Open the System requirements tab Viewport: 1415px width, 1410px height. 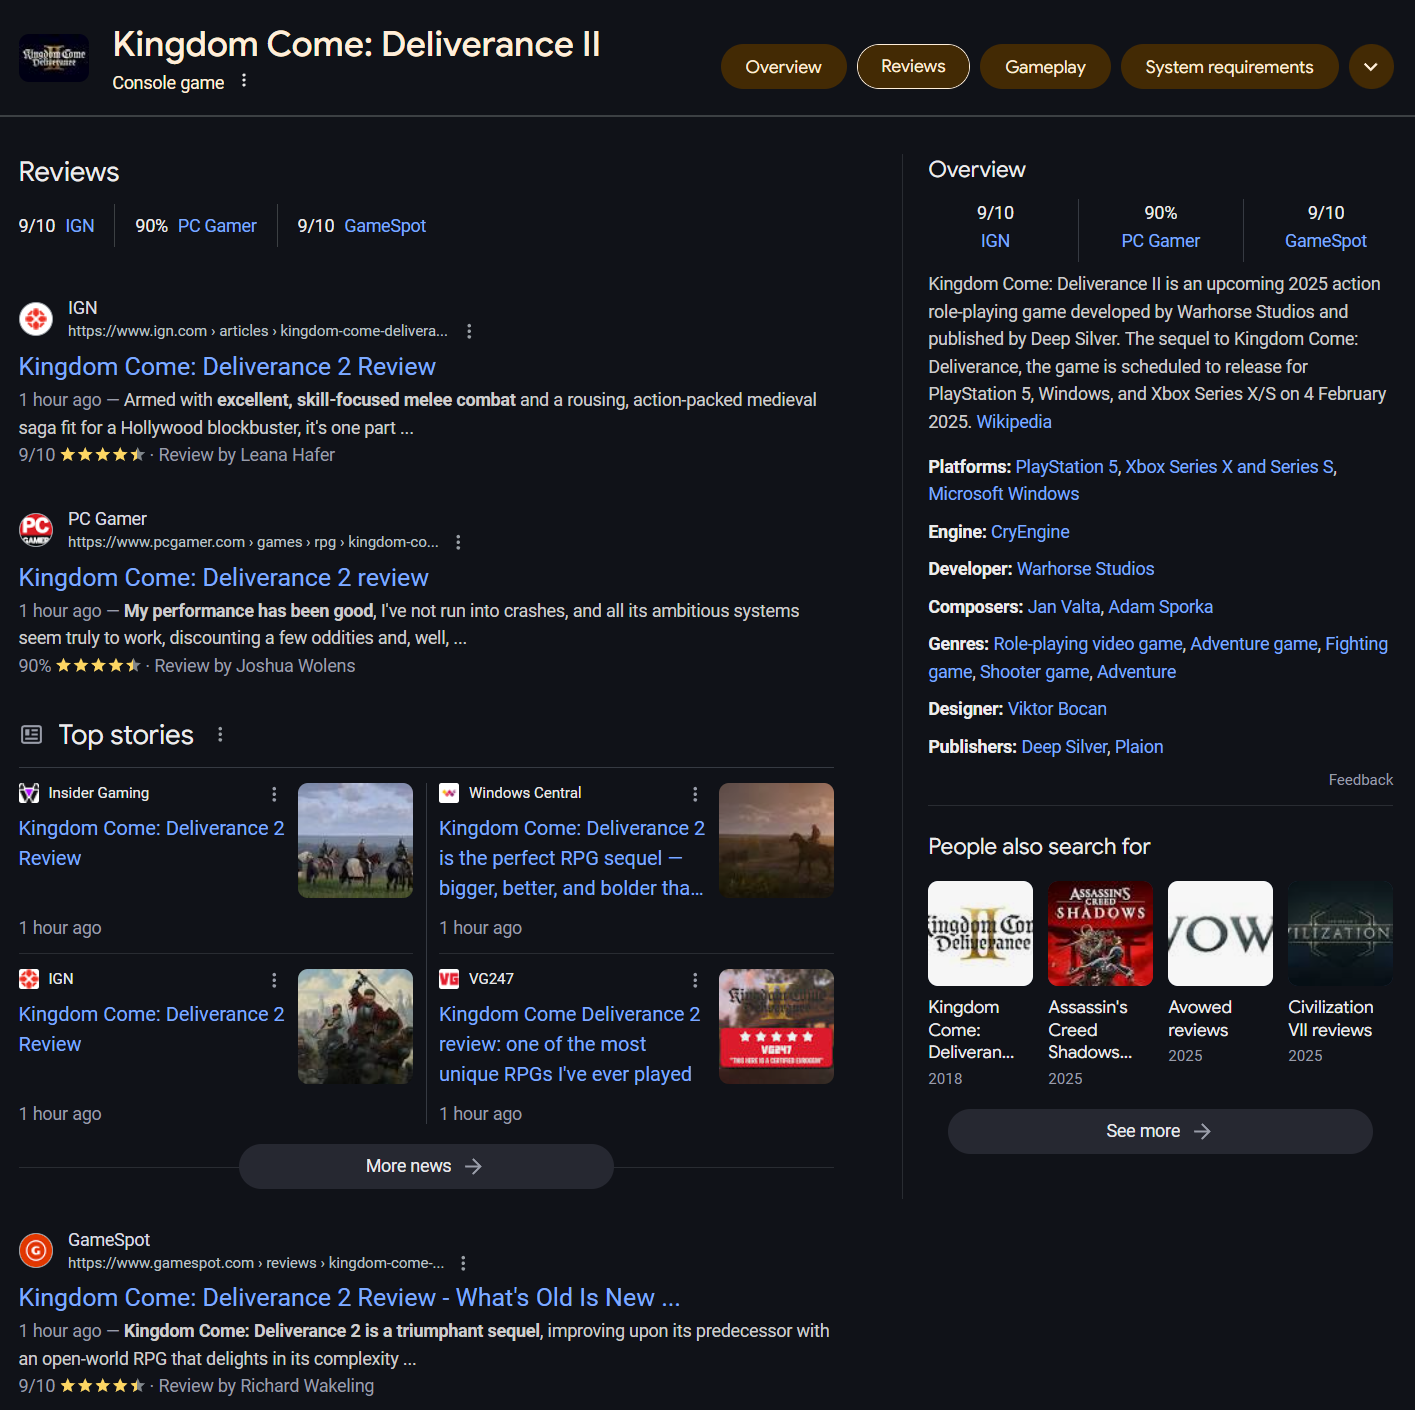(x=1229, y=67)
